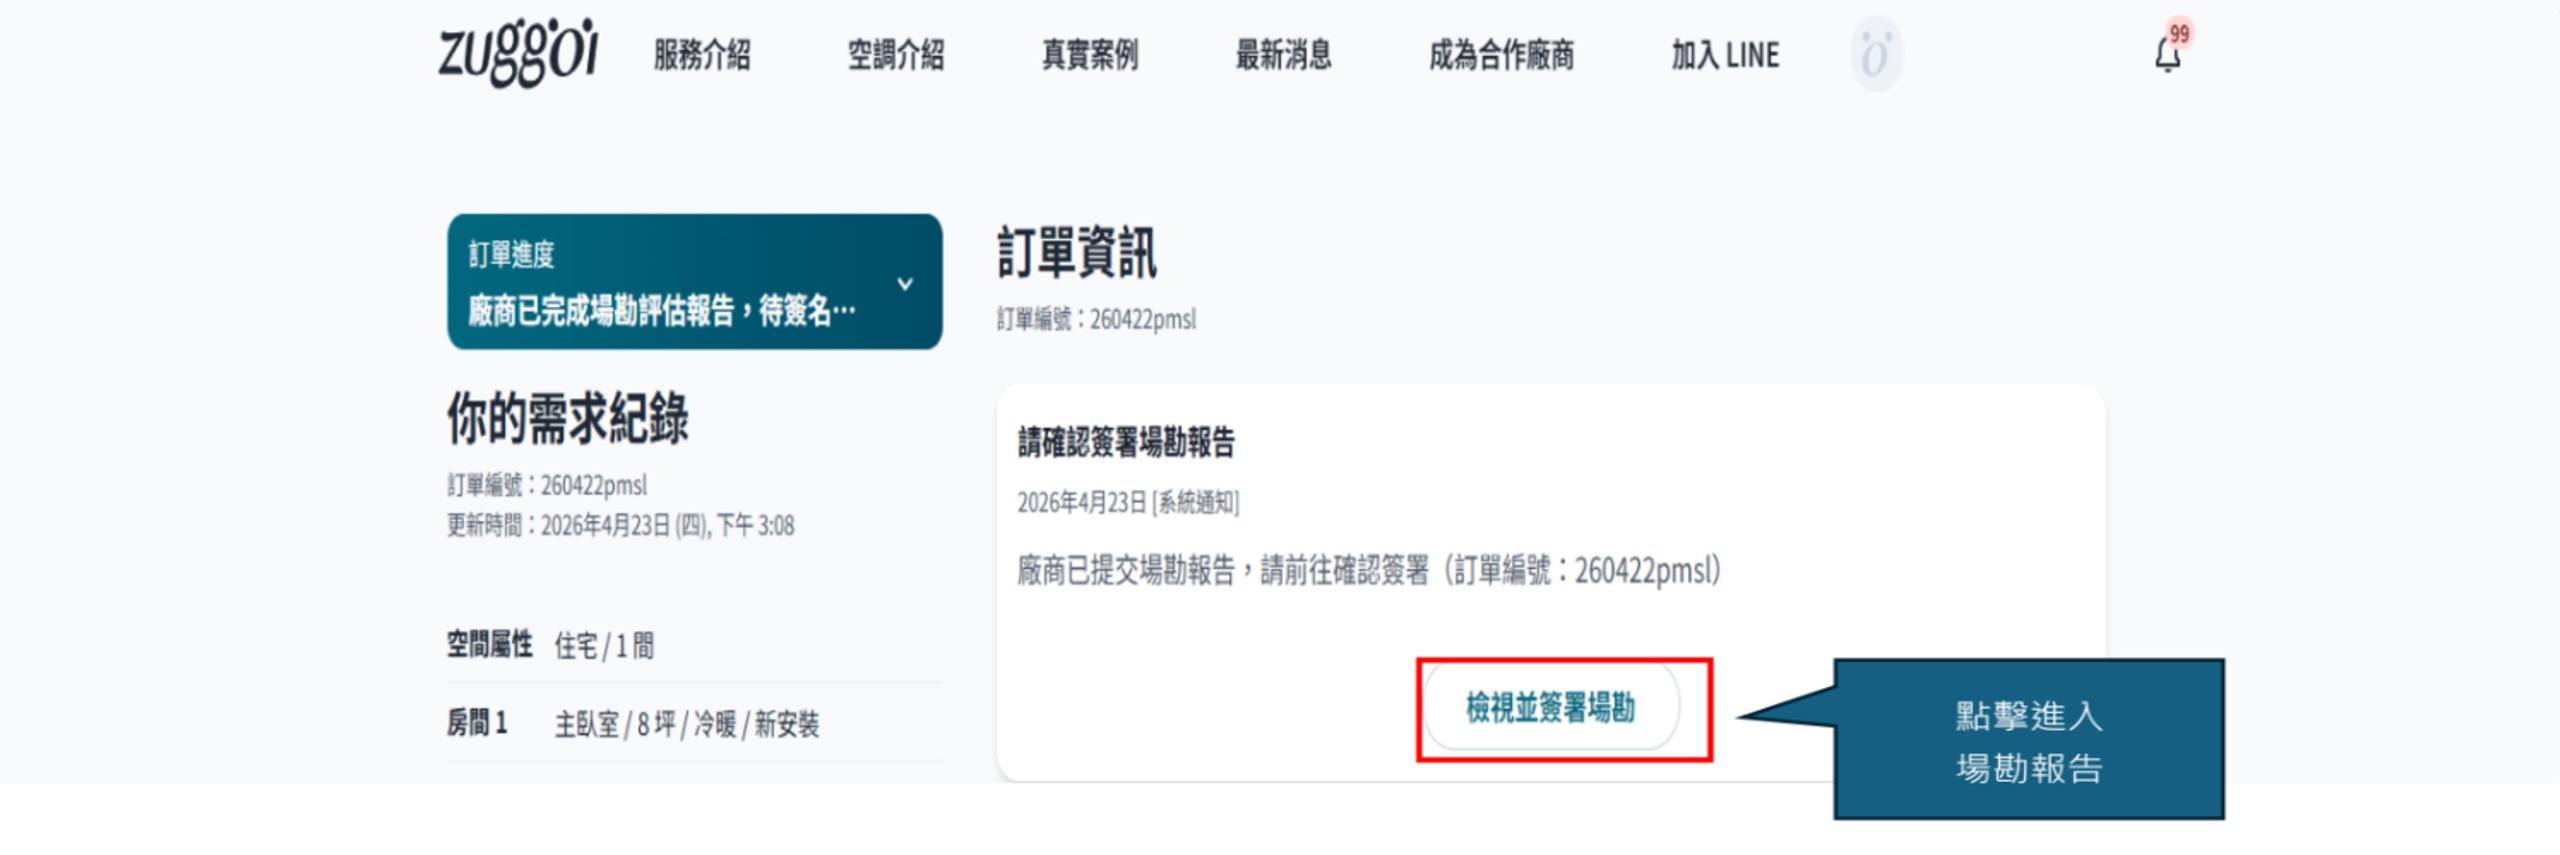Open the user avatar icon
This screenshot has height=855, width=2560.
1876,54
